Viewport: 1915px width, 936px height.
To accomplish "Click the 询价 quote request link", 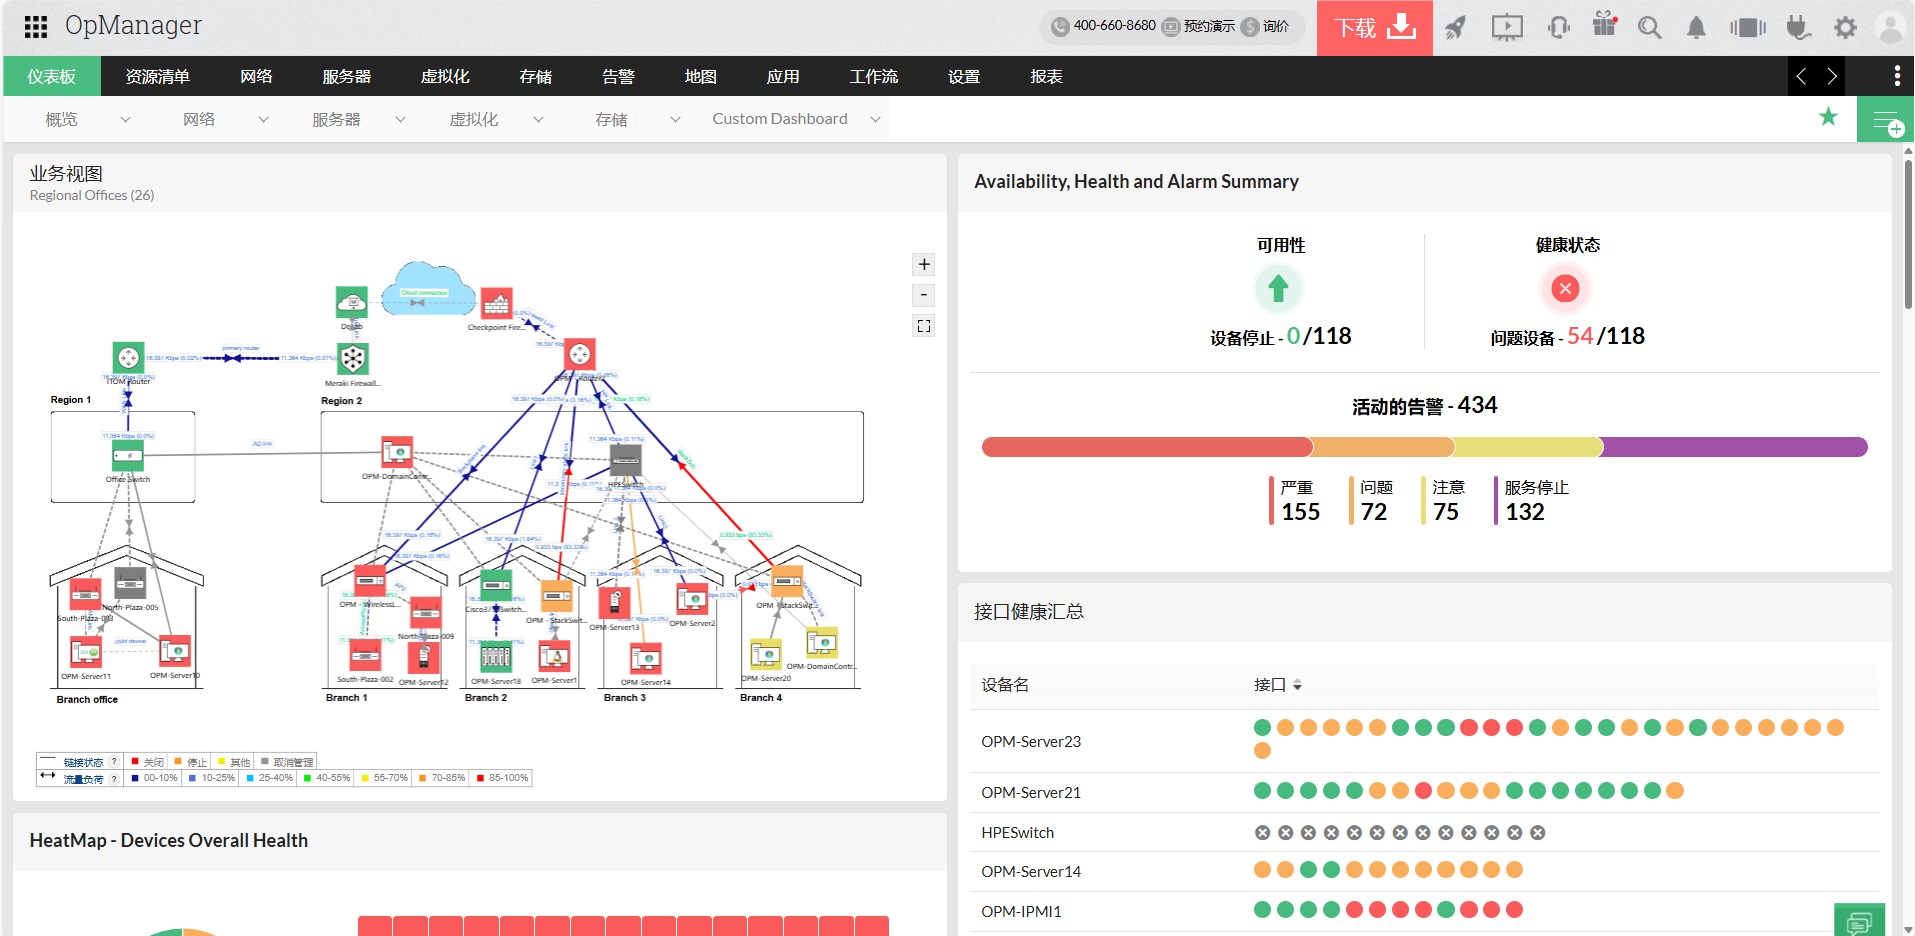I will tap(1276, 26).
